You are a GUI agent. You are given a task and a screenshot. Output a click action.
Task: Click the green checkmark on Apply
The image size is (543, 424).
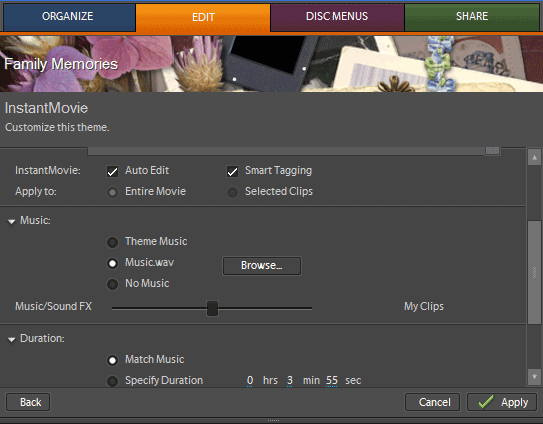point(486,402)
